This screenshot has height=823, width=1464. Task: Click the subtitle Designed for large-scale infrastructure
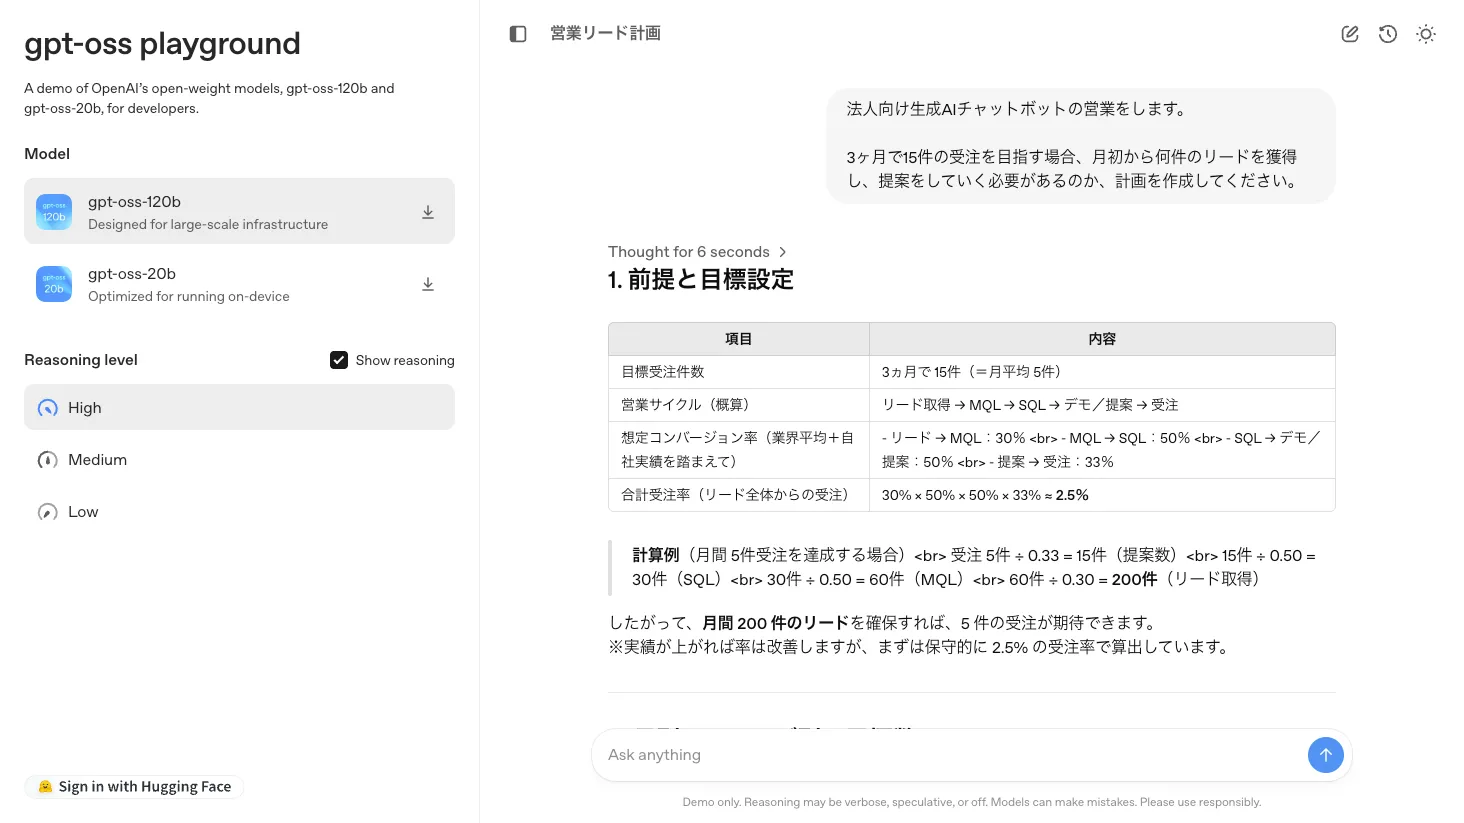click(x=208, y=224)
